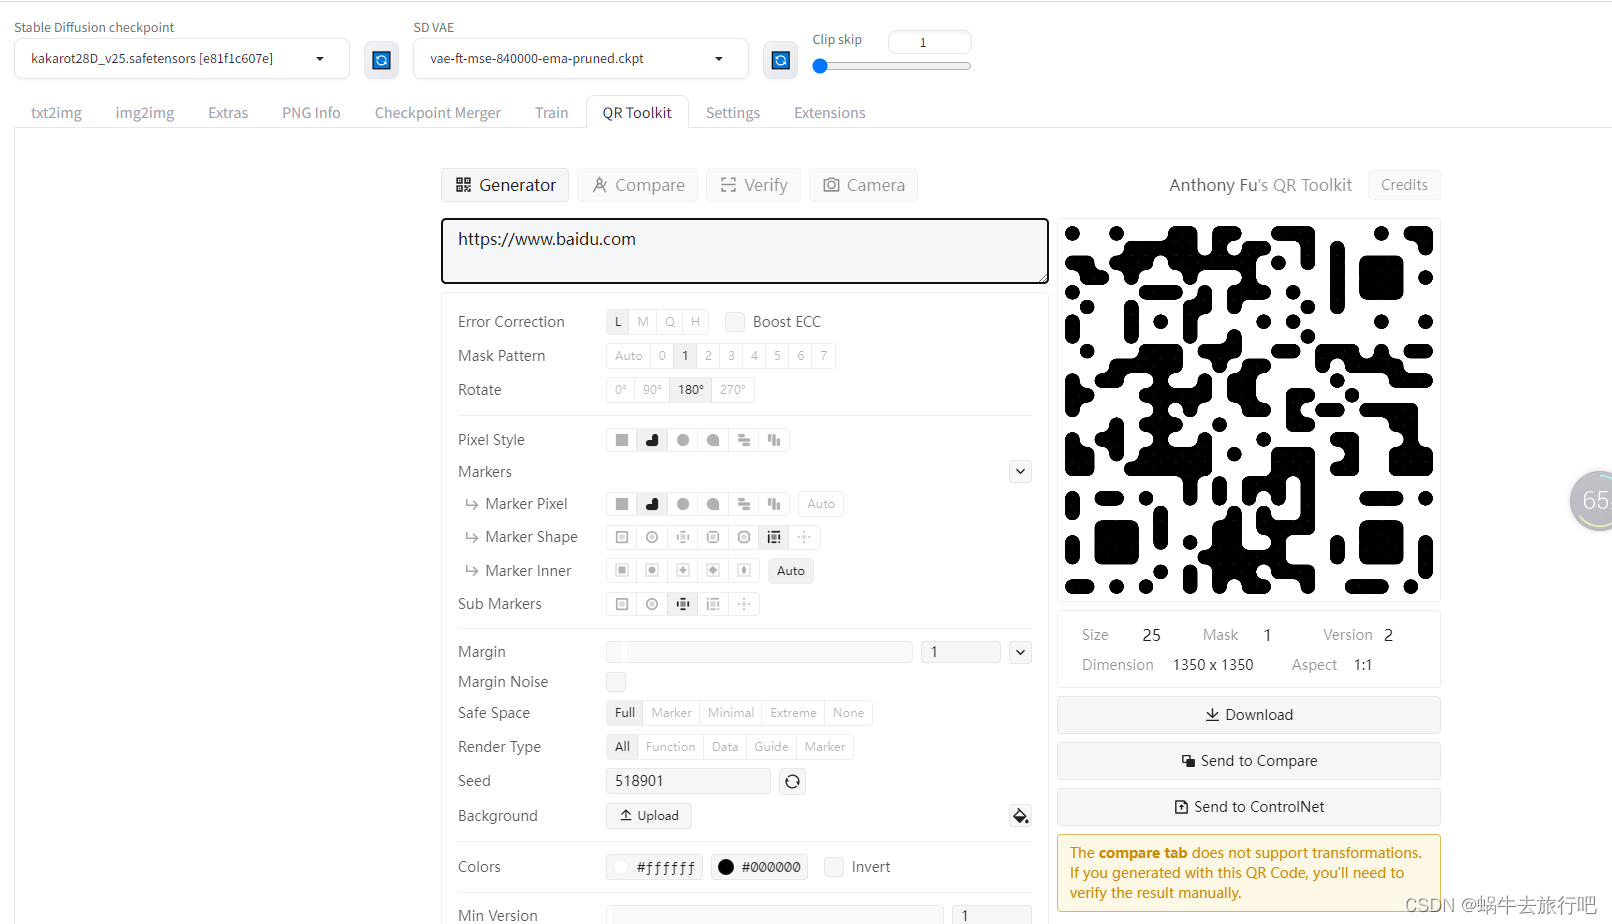The width and height of the screenshot is (1612, 924).
Task: Select dashed-box Sub Markers shape
Action: 713,604
